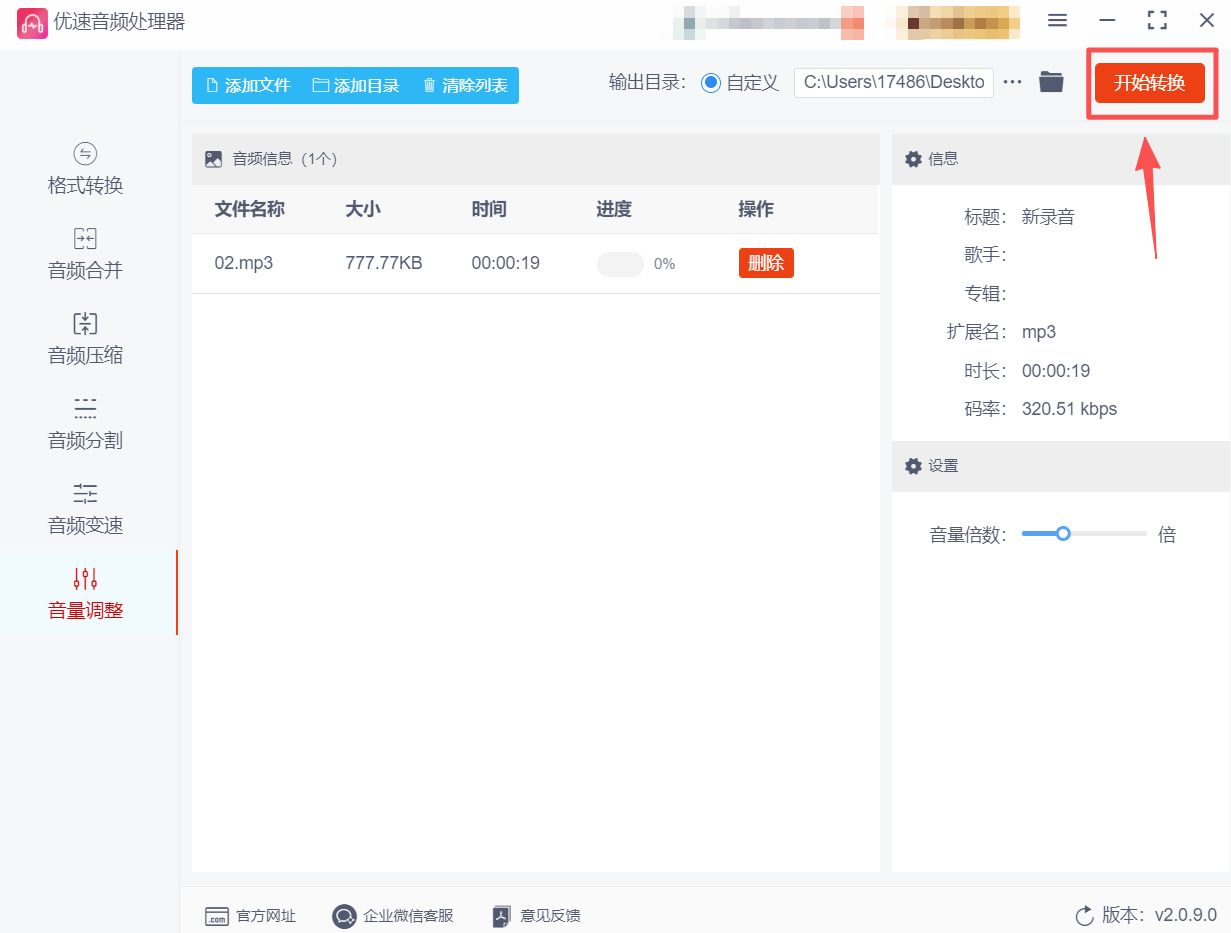Viewport: 1231px width, 933px height.
Task: Switch to 音频压缩 audio compression
Action: click(x=85, y=340)
